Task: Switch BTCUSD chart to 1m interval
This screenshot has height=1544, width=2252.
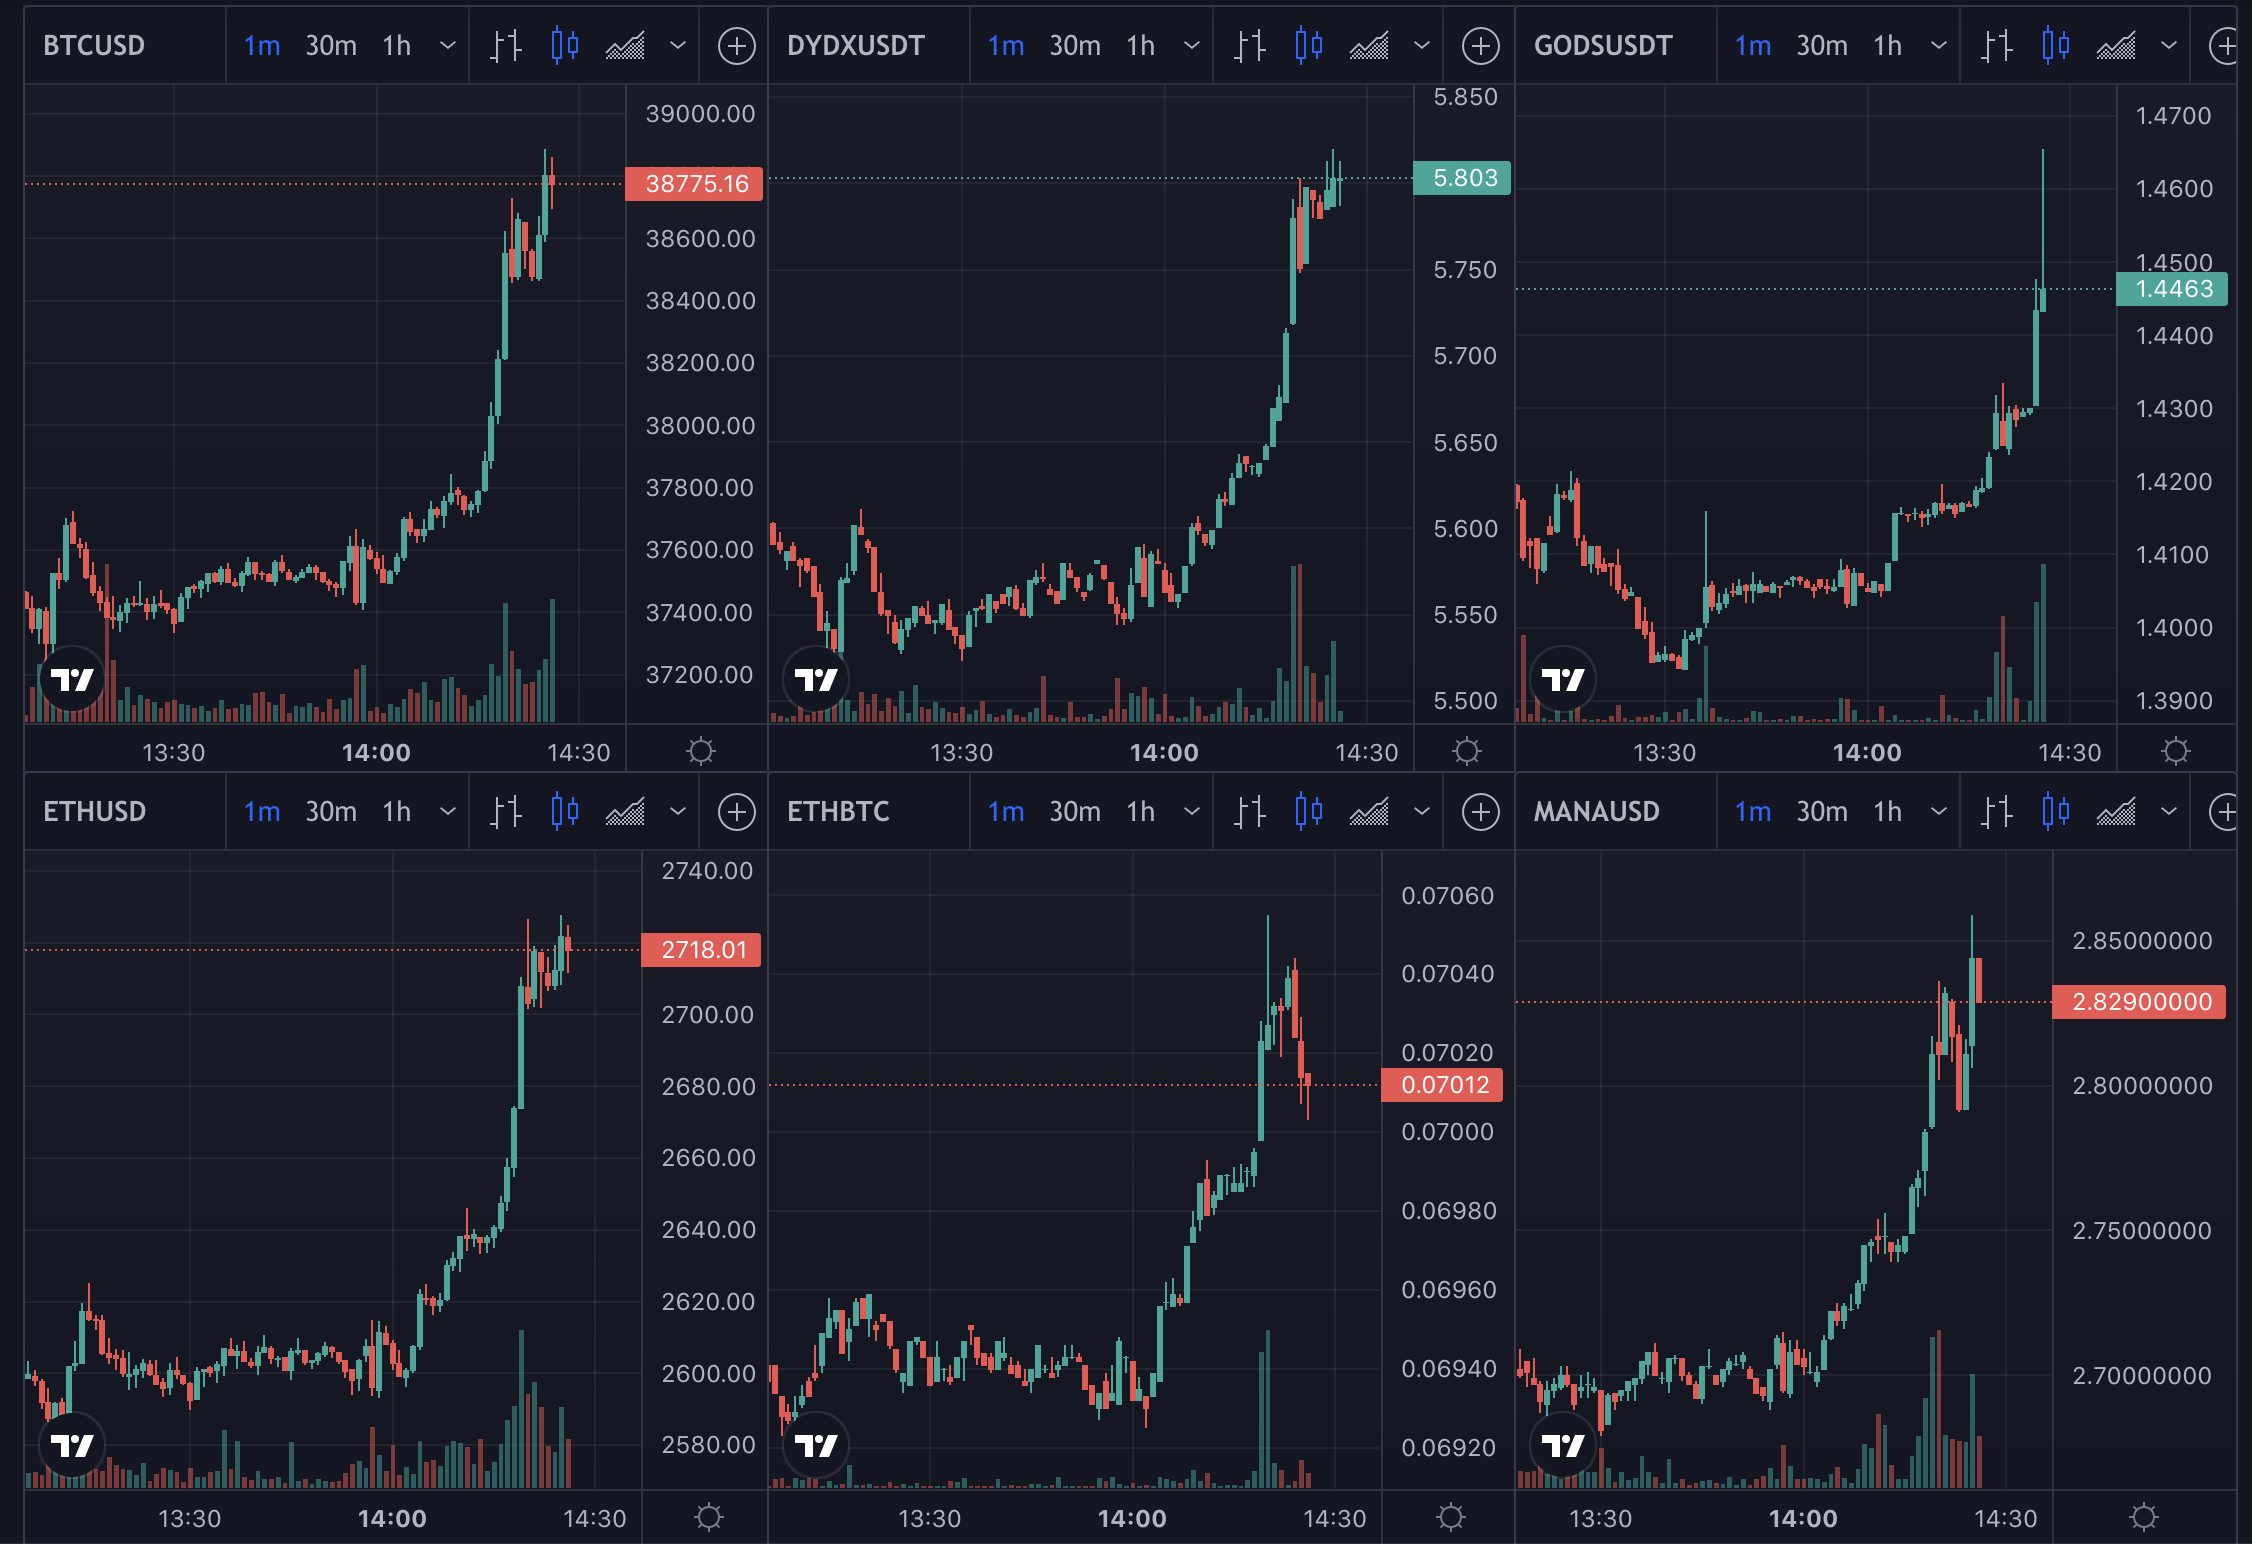Action: (x=262, y=46)
